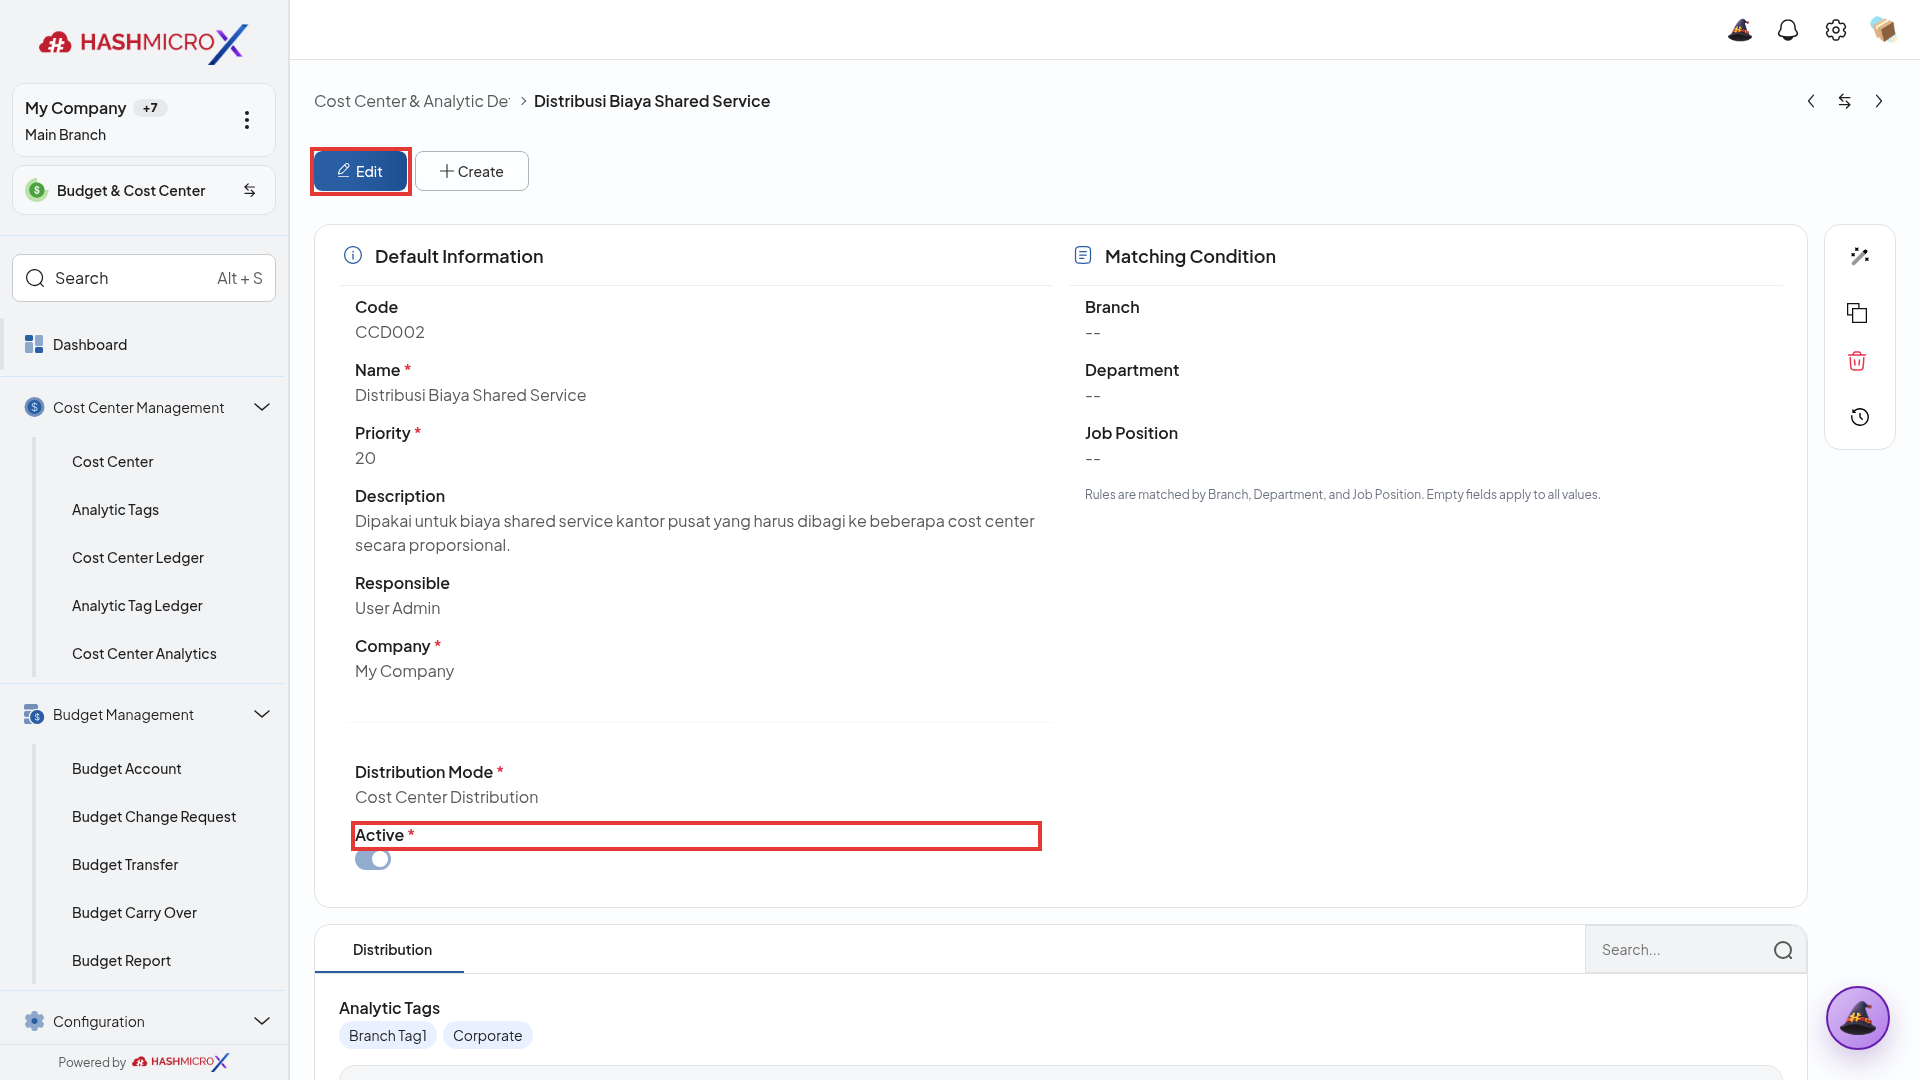Click the red trash delete icon
1920x1080 pixels.
1857,361
